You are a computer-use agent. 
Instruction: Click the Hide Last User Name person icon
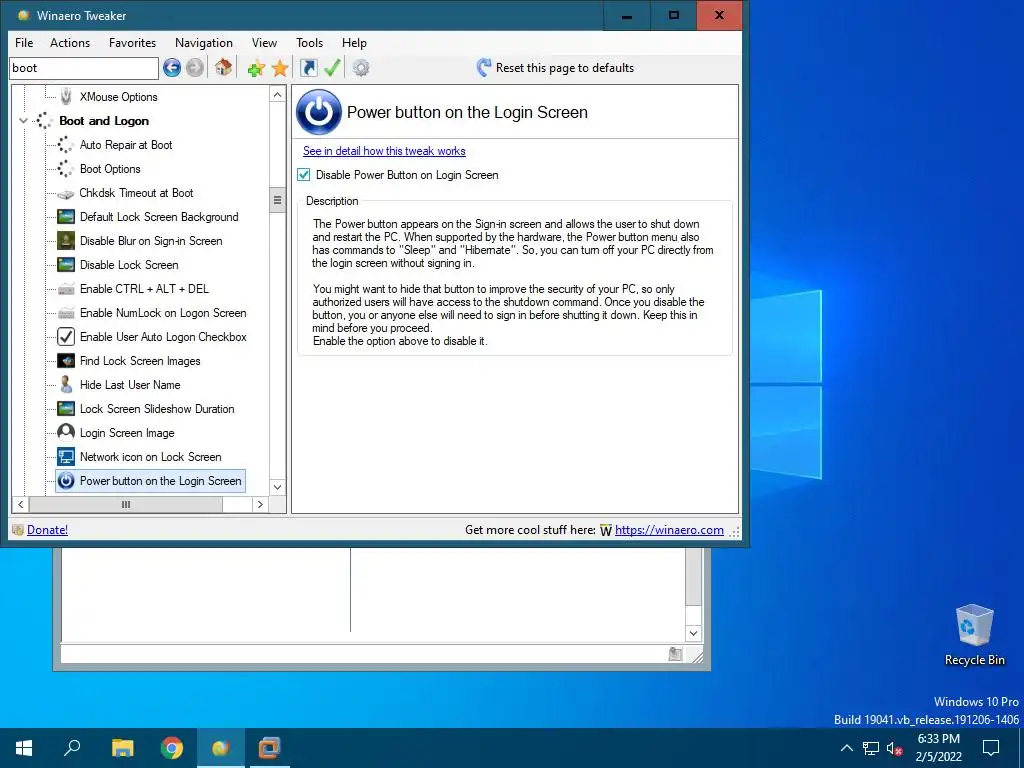coord(66,385)
